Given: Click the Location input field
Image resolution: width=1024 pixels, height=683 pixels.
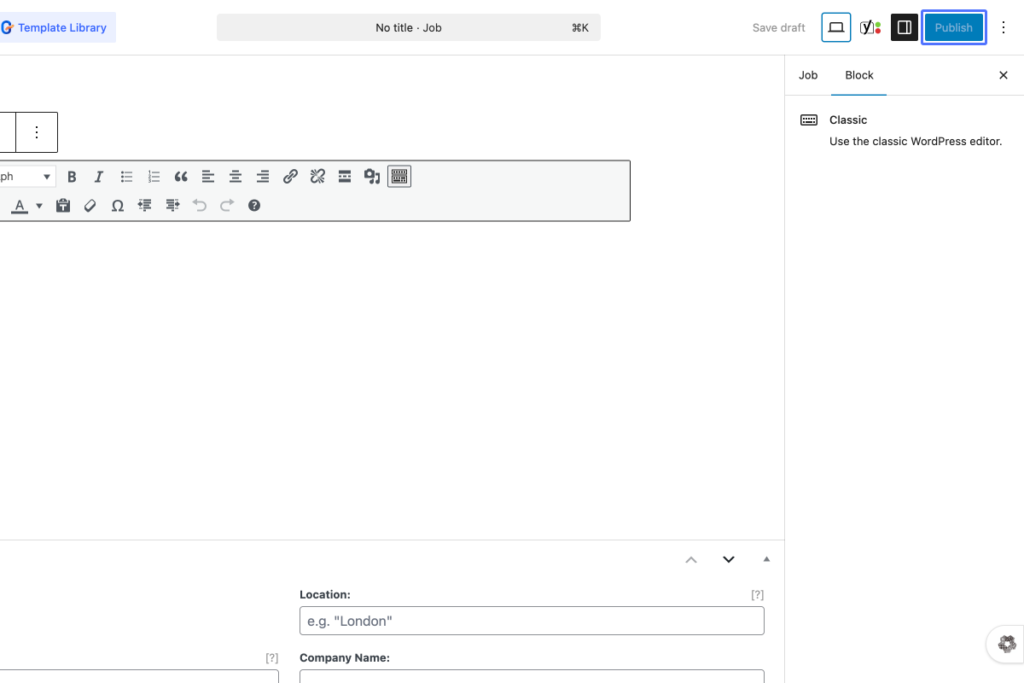Looking at the screenshot, I should 532,621.
